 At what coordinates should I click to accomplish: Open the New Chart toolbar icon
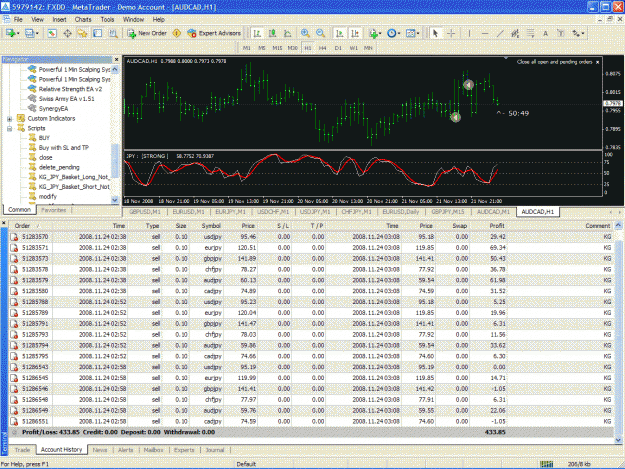tap(11, 33)
